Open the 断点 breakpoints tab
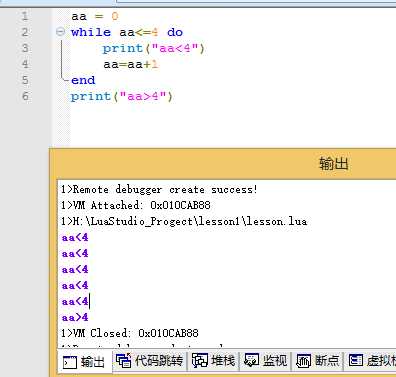The height and width of the screenshot is (377, 396). tap(318, 360)
